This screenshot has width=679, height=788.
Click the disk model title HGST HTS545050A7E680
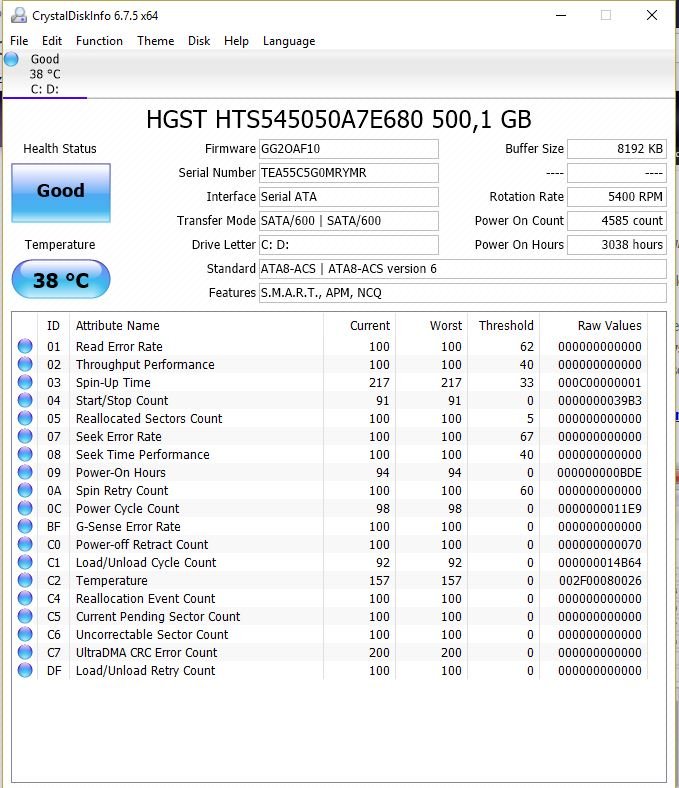tap(339, 120)
